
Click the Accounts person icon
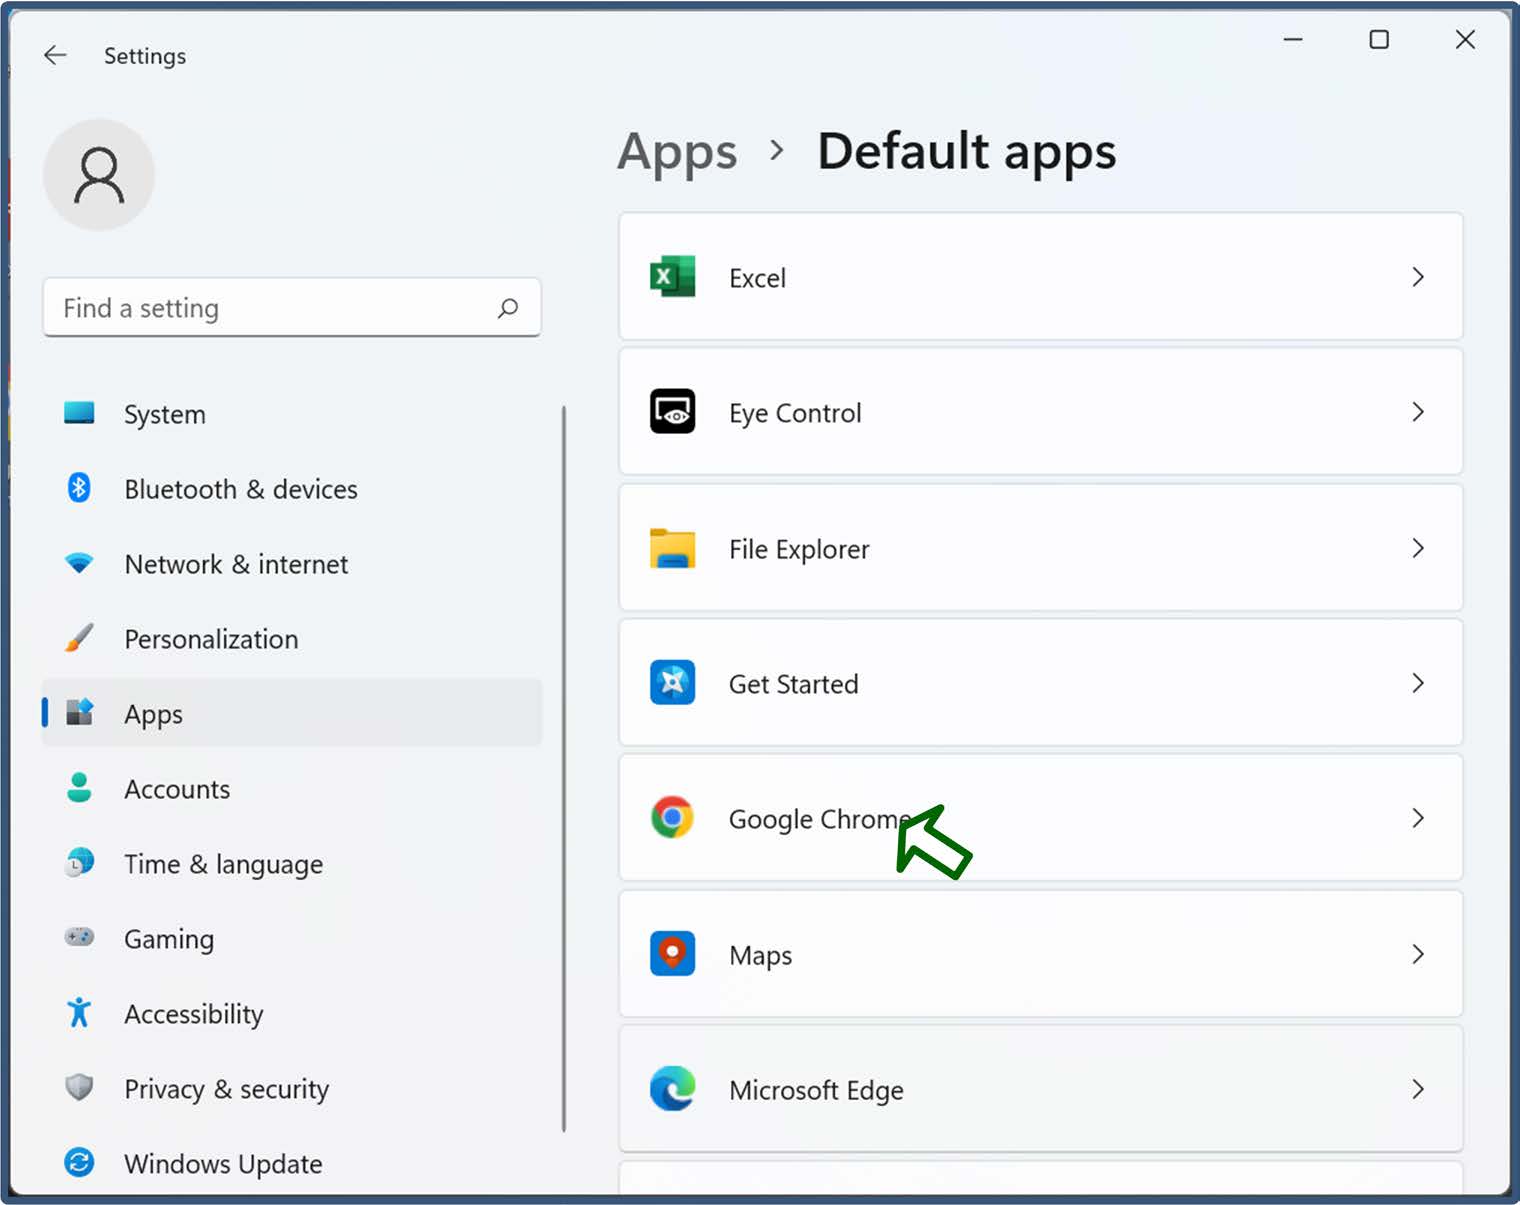(x=79, y=788)
